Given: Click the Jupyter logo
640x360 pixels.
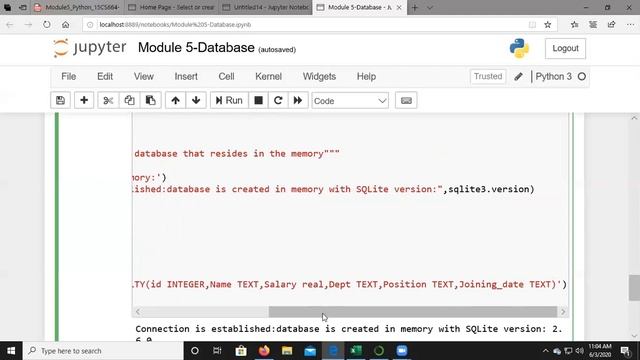Looking at the screenshot, I should click(x=90, y=48).
